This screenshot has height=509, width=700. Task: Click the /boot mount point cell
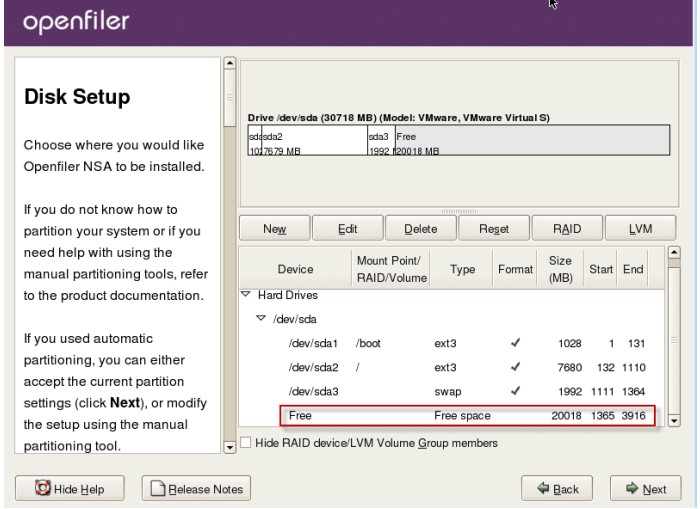point(368,343)
